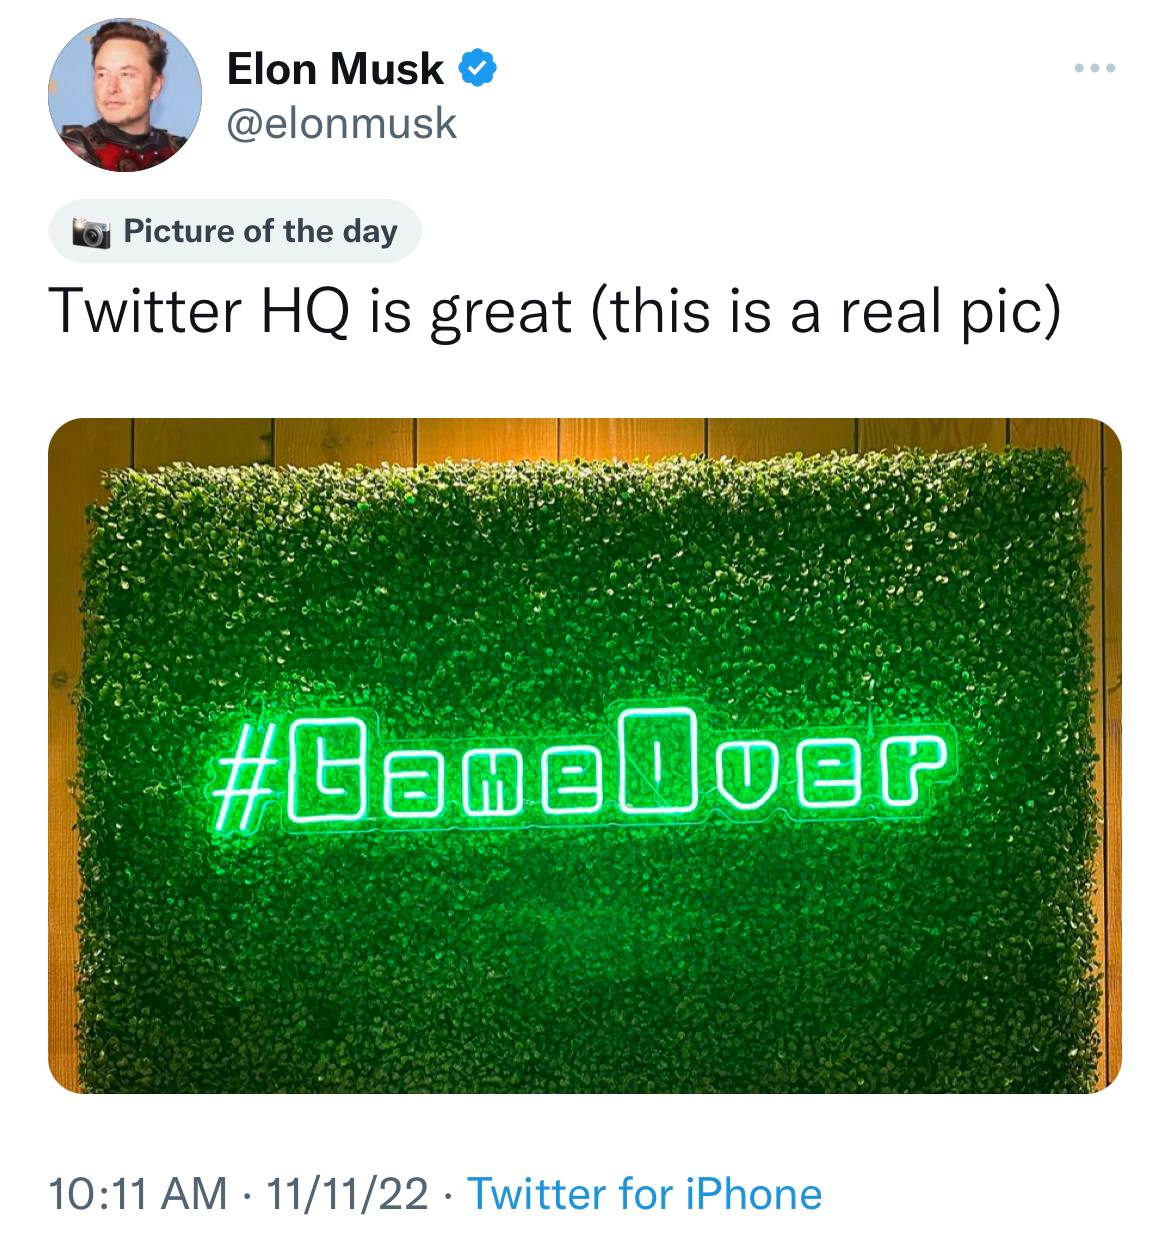Select the Picture of the day tag
The image size is (1170, 1244).
(235, 232)
